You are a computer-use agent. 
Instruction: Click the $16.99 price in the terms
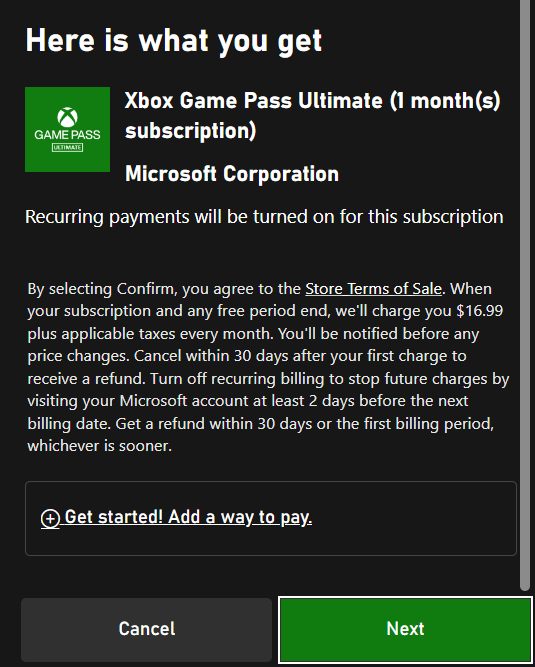pyautogui.click(x=480, y=311)
